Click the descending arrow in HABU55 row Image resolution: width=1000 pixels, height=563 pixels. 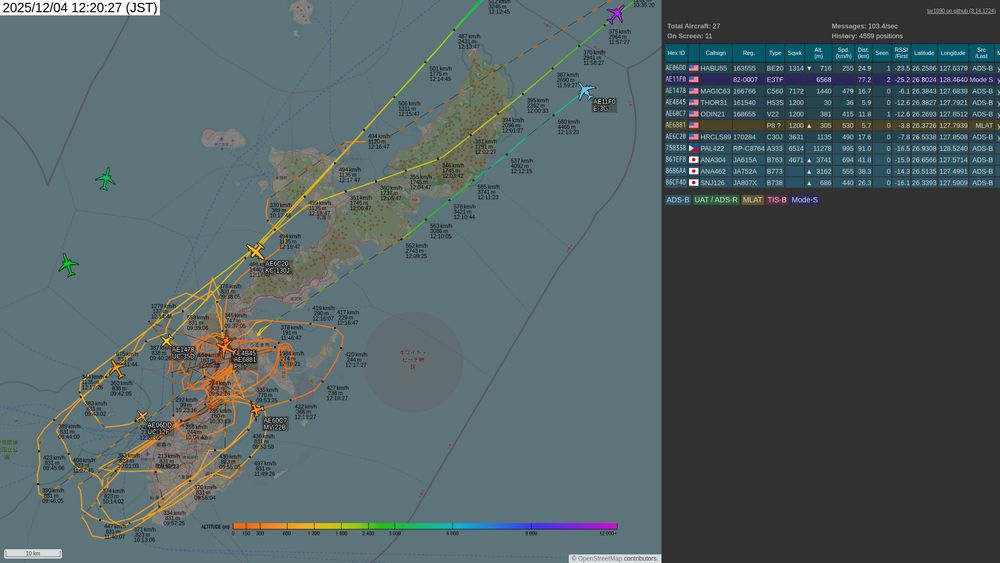(x=809, y=68)
